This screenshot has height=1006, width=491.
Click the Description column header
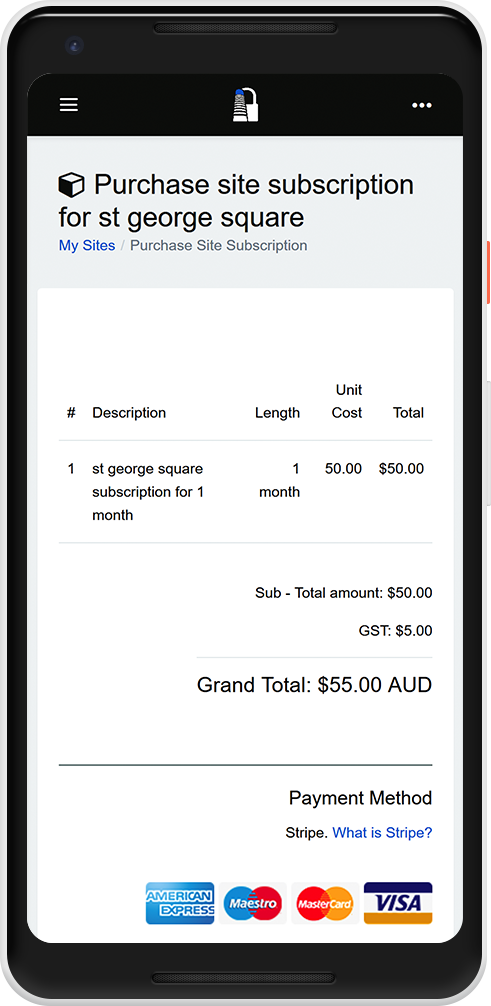[129, 413]
